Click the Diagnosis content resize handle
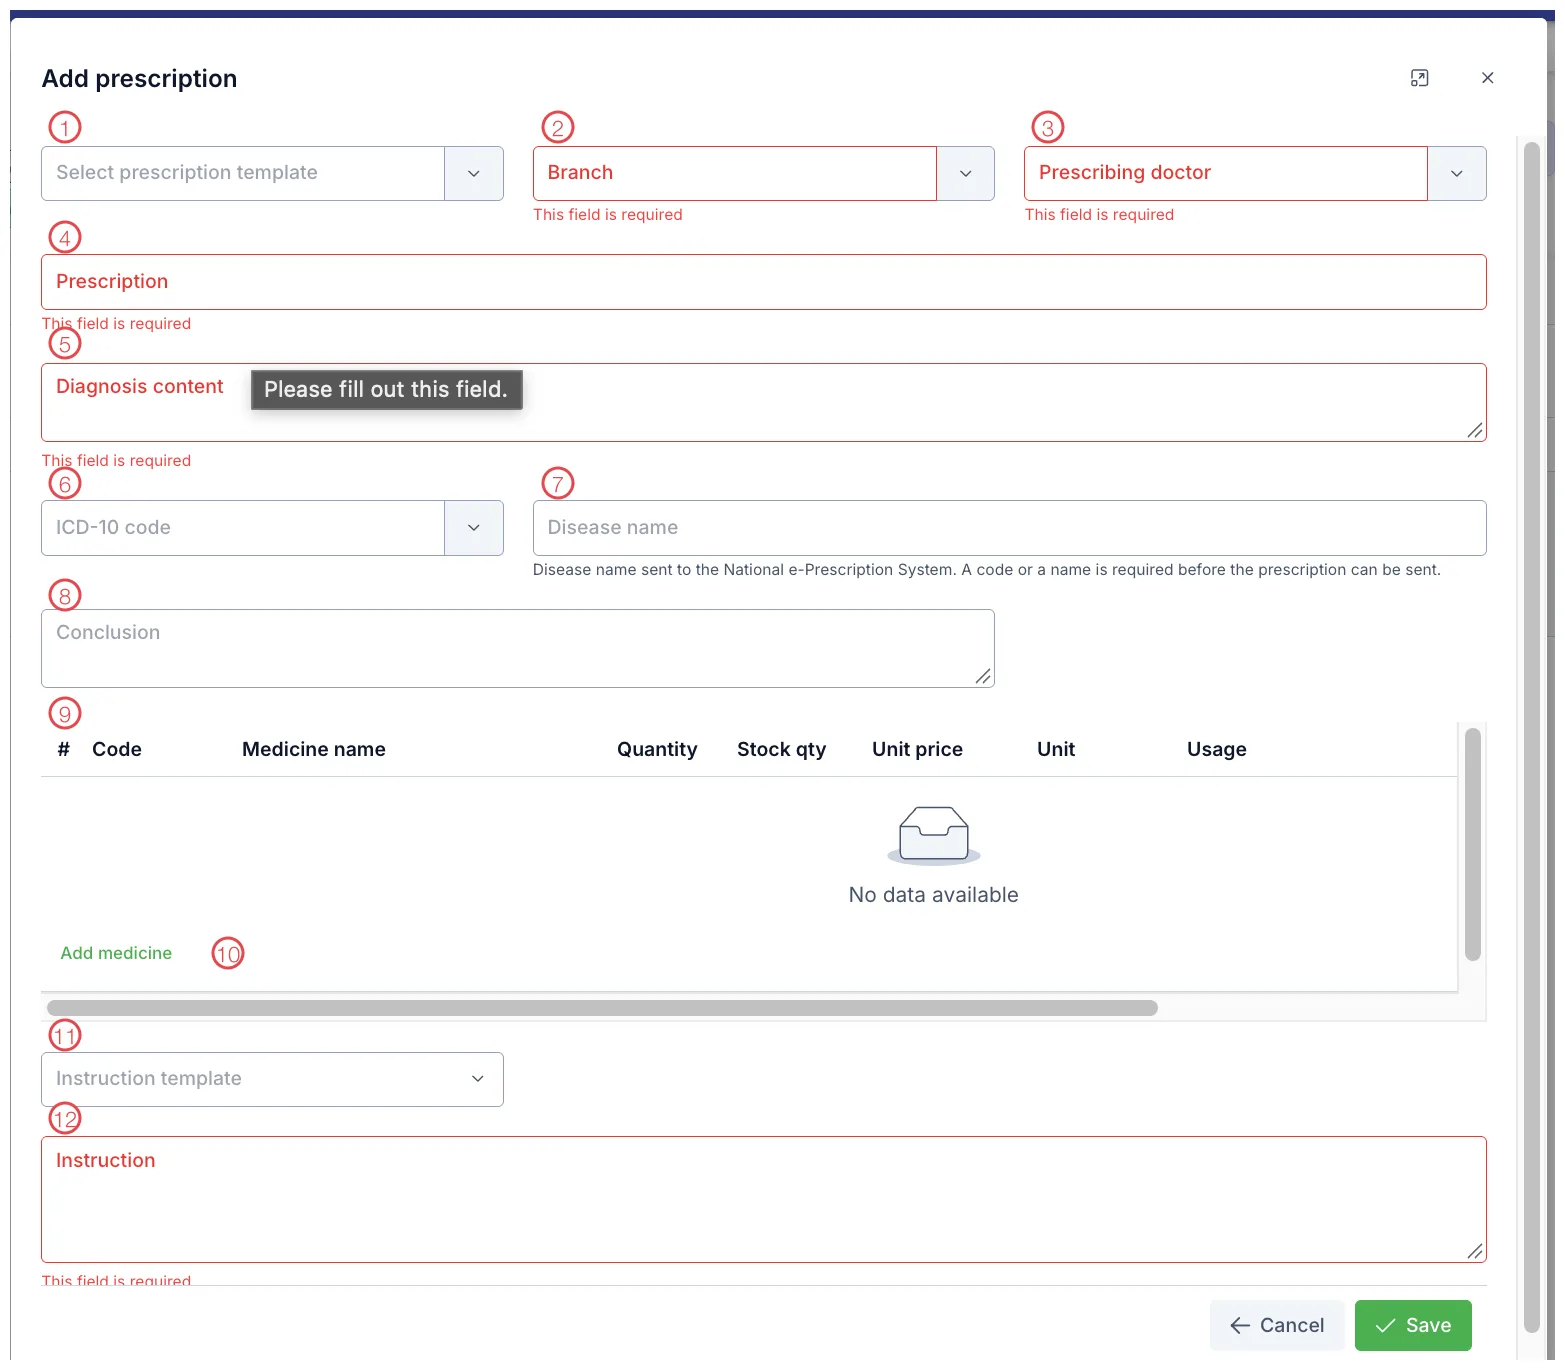 pos(1475,430)
